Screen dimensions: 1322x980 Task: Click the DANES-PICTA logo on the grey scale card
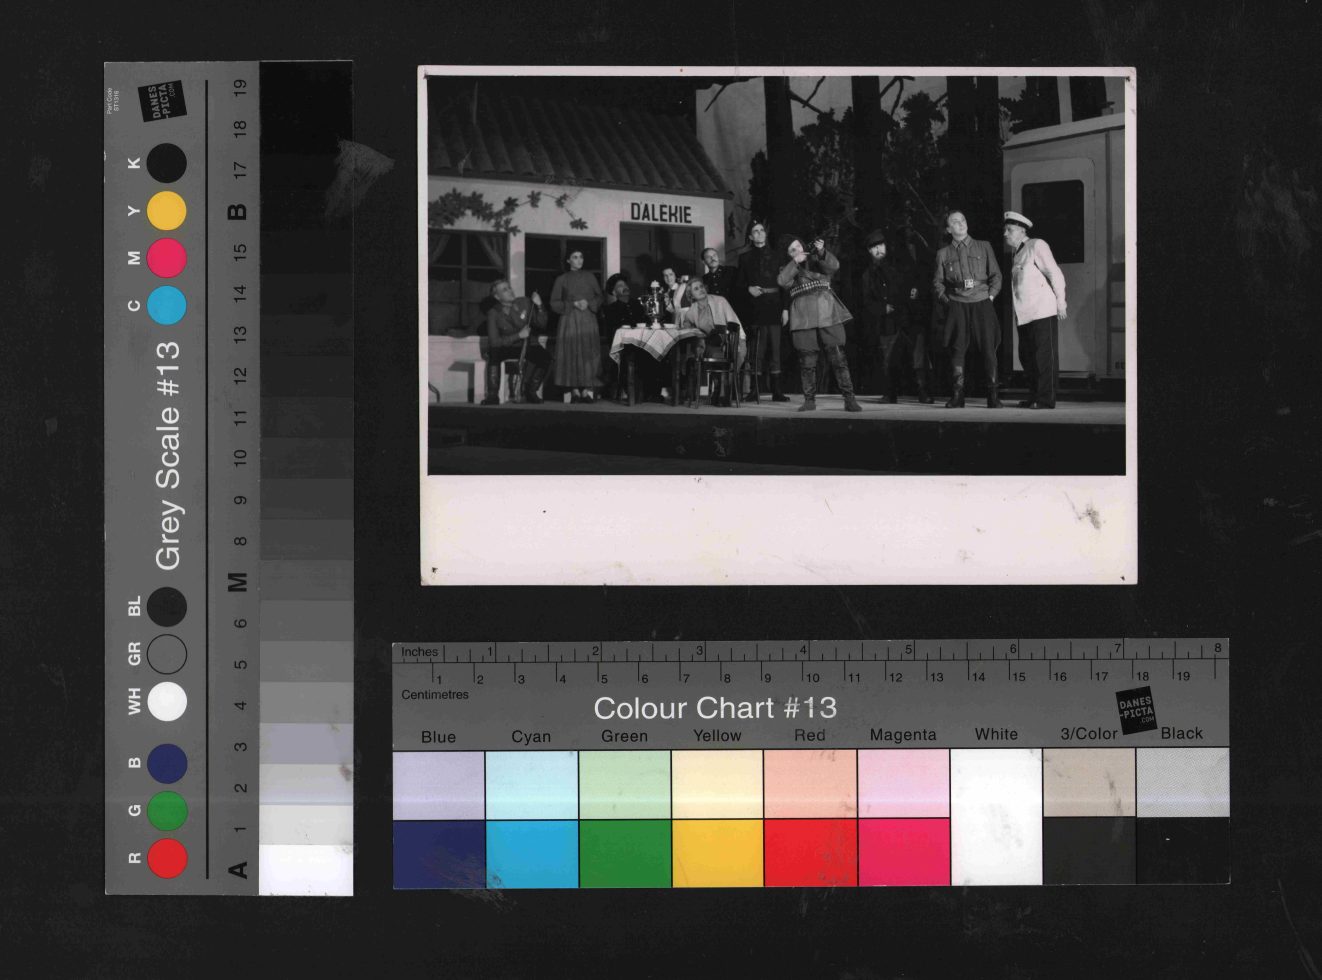162,101
